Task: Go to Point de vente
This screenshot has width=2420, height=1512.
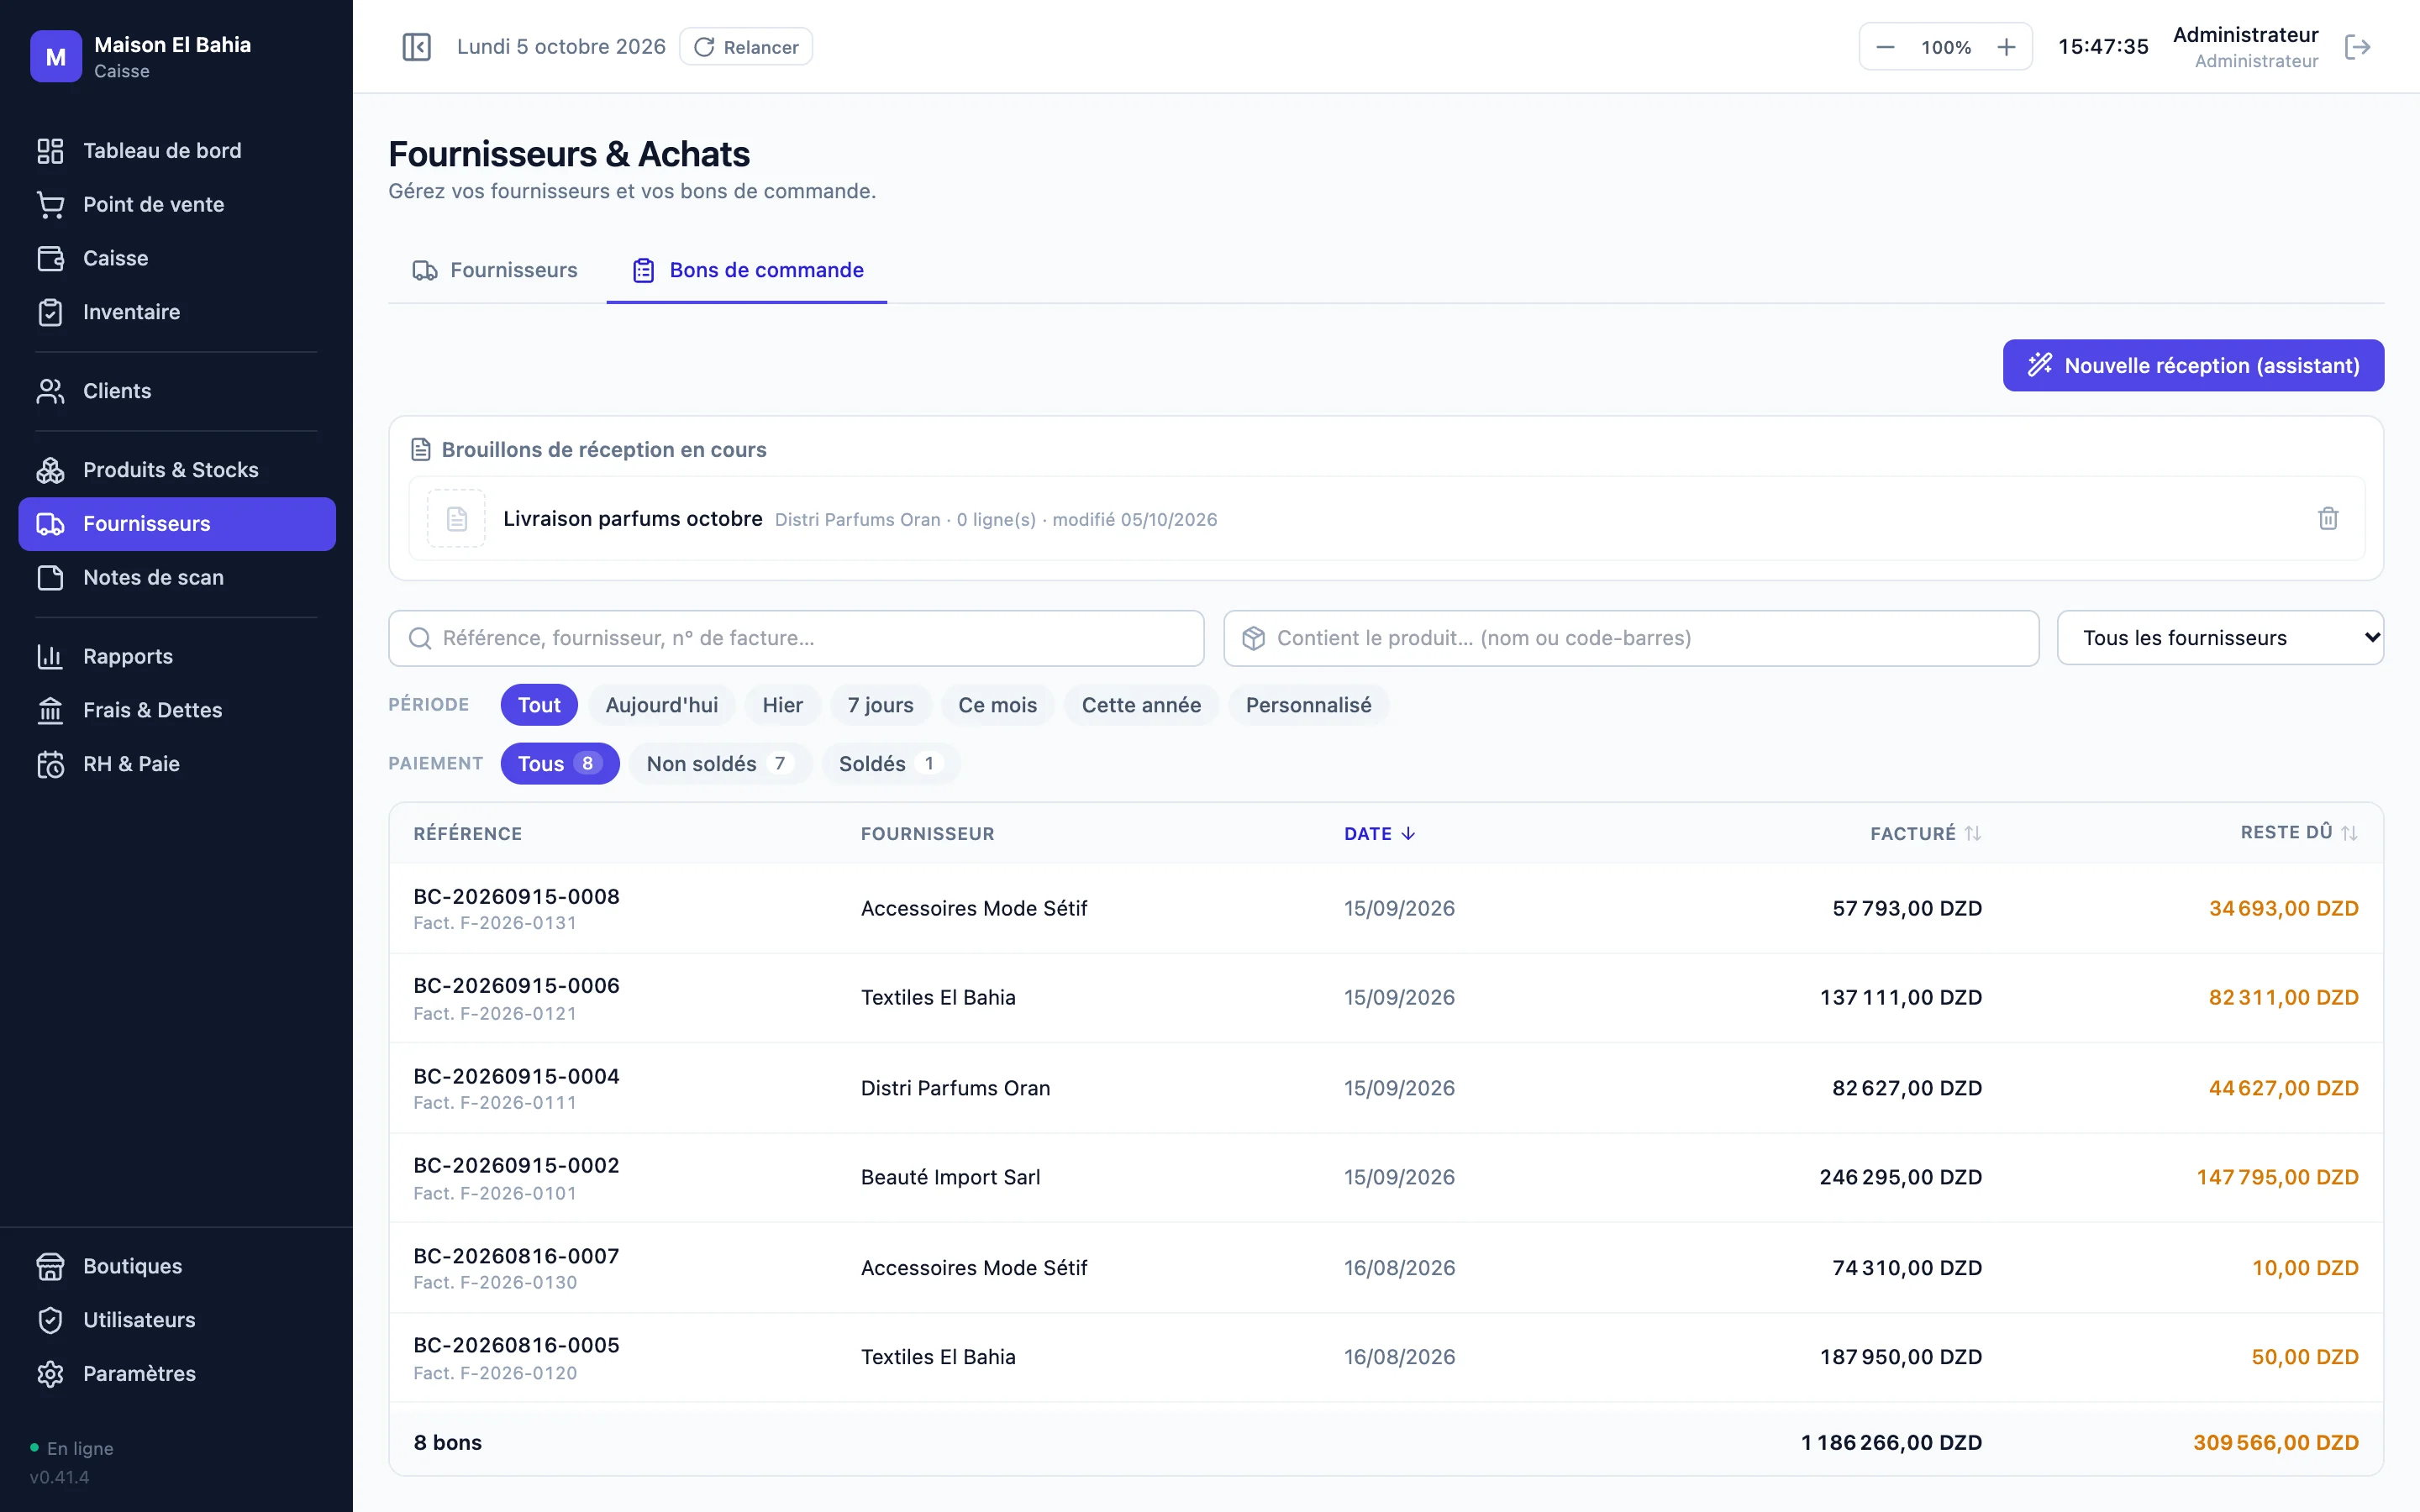Action: (177, 204)
